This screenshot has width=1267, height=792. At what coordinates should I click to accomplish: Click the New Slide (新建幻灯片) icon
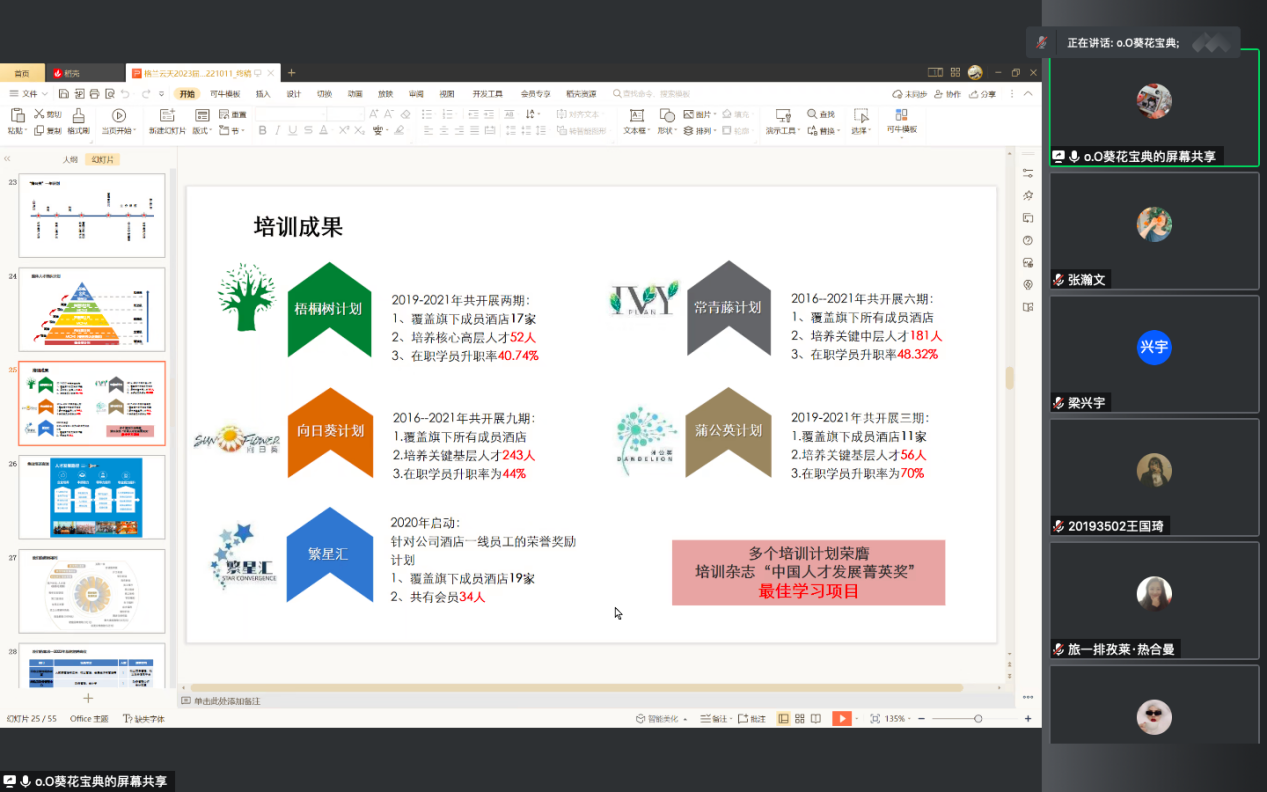click(166, 116)
